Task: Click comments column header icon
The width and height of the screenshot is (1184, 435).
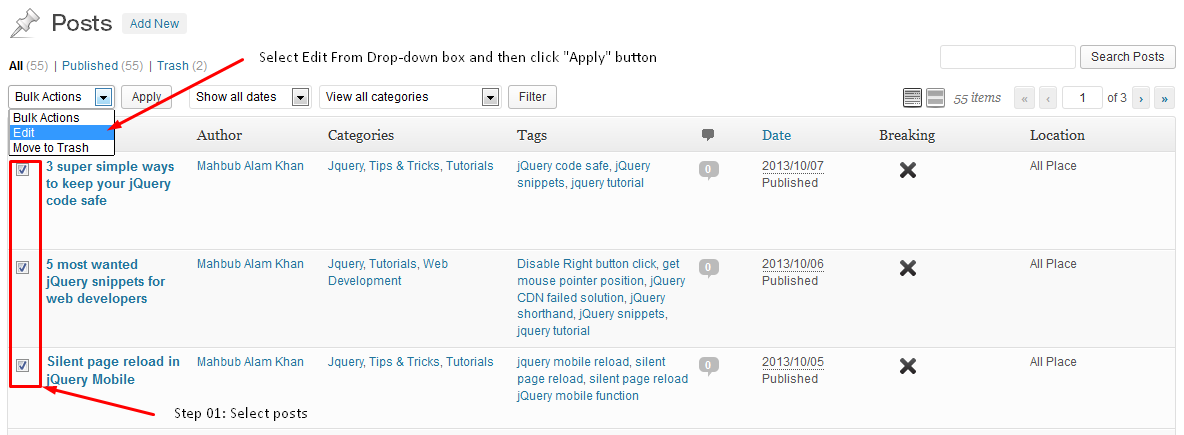Action: [708, 135]
